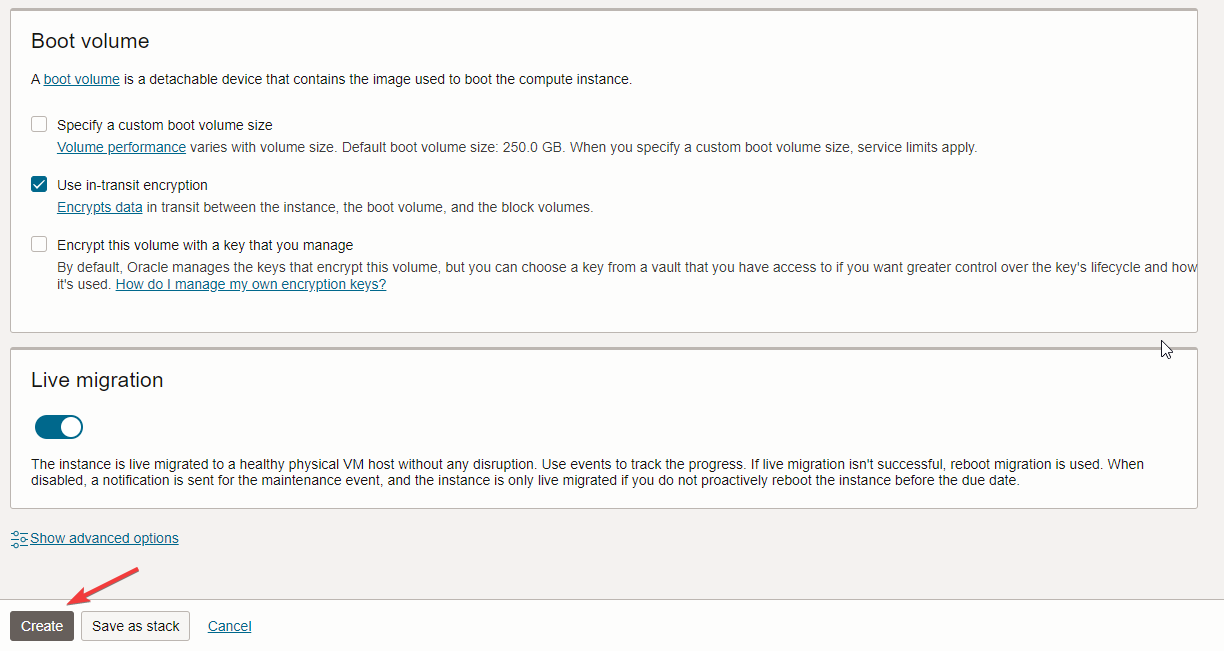Click the Live migration section heading
The image size is (1224, 651).
[x=97, y=380]
